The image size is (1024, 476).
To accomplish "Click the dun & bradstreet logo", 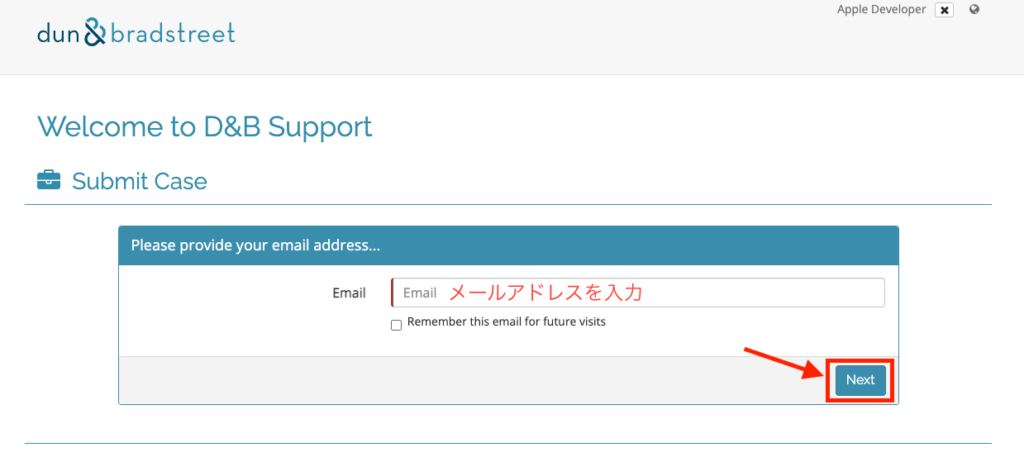I will coord(136,33).
